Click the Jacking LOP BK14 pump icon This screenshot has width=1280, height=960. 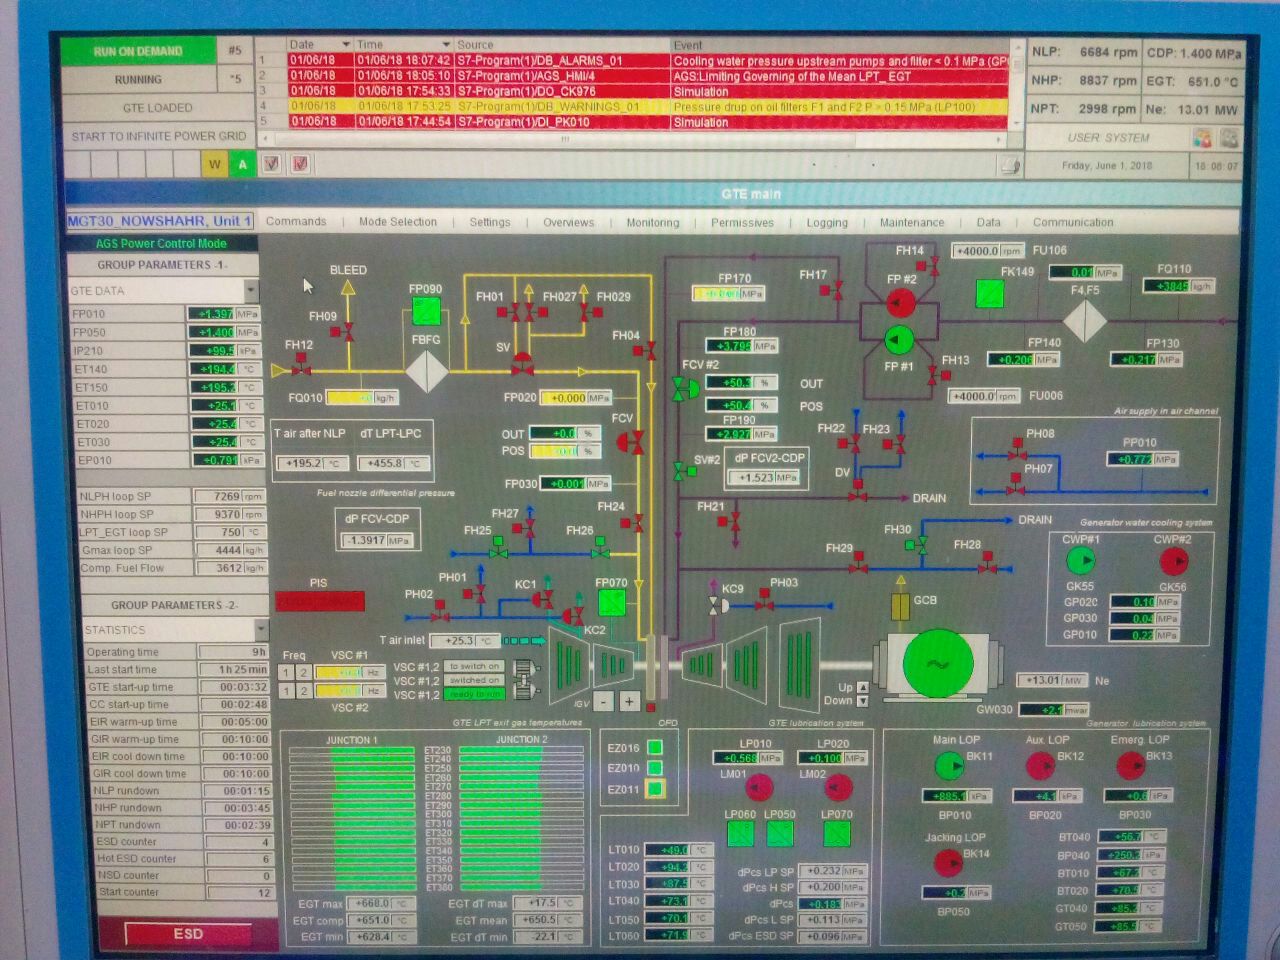click(x=947, y=862)
